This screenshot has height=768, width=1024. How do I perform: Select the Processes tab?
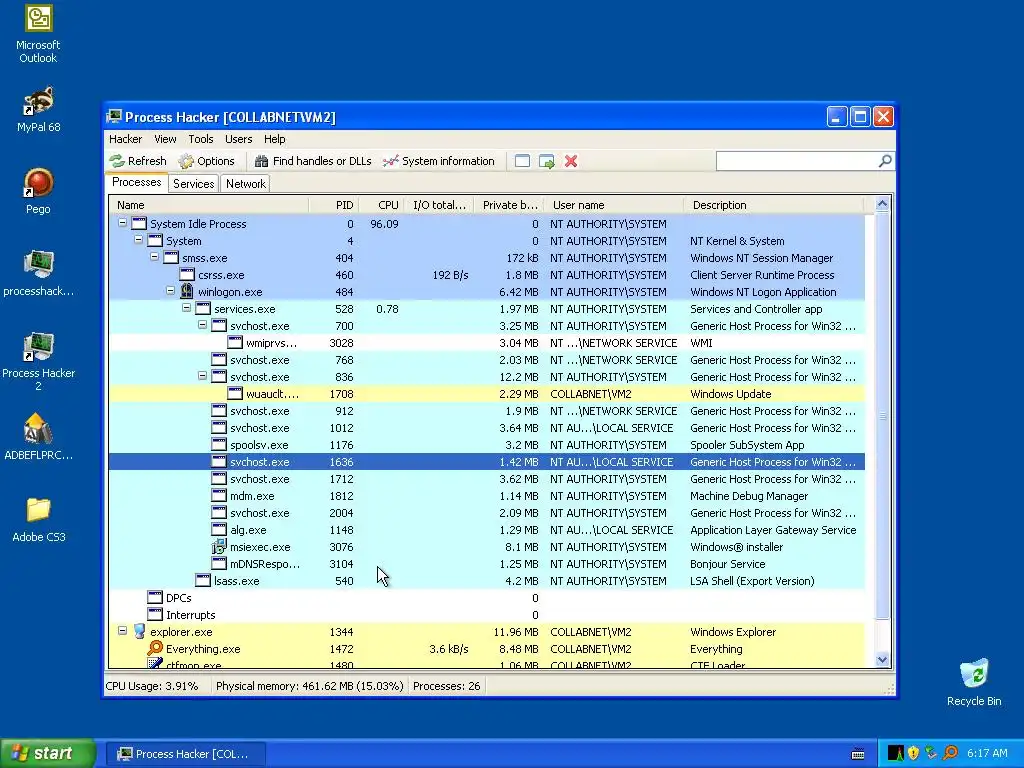(136, 182)
